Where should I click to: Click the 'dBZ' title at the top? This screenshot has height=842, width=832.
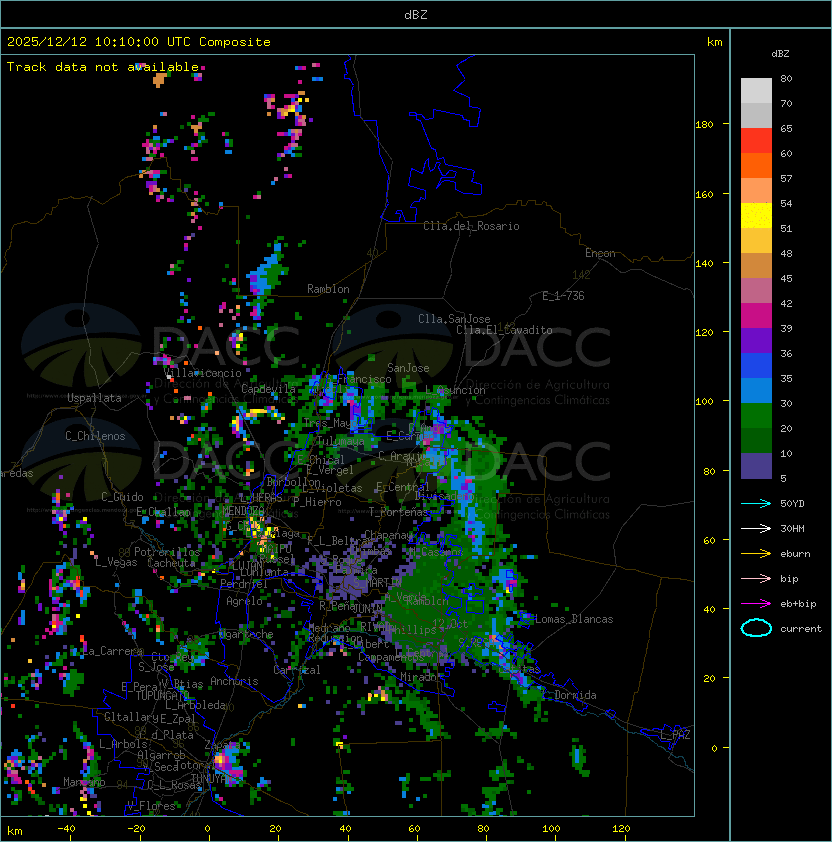pos(416,14)
